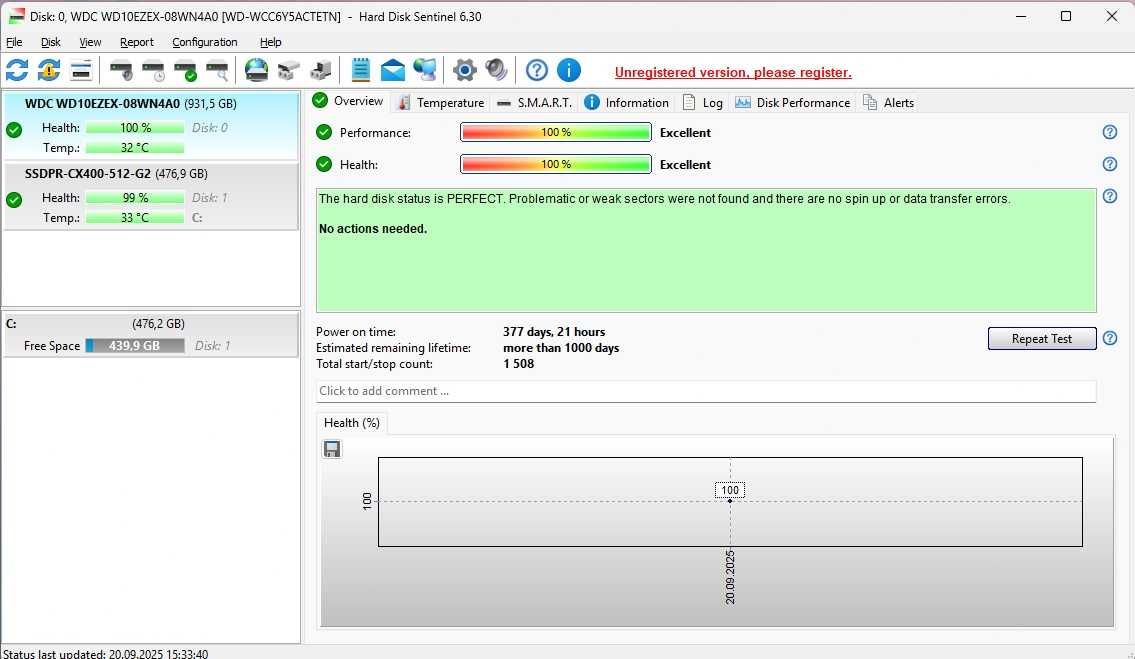The image size is (1135, 659).
Task: Click the '377 days, 21 hours' value
Action: 554,332
